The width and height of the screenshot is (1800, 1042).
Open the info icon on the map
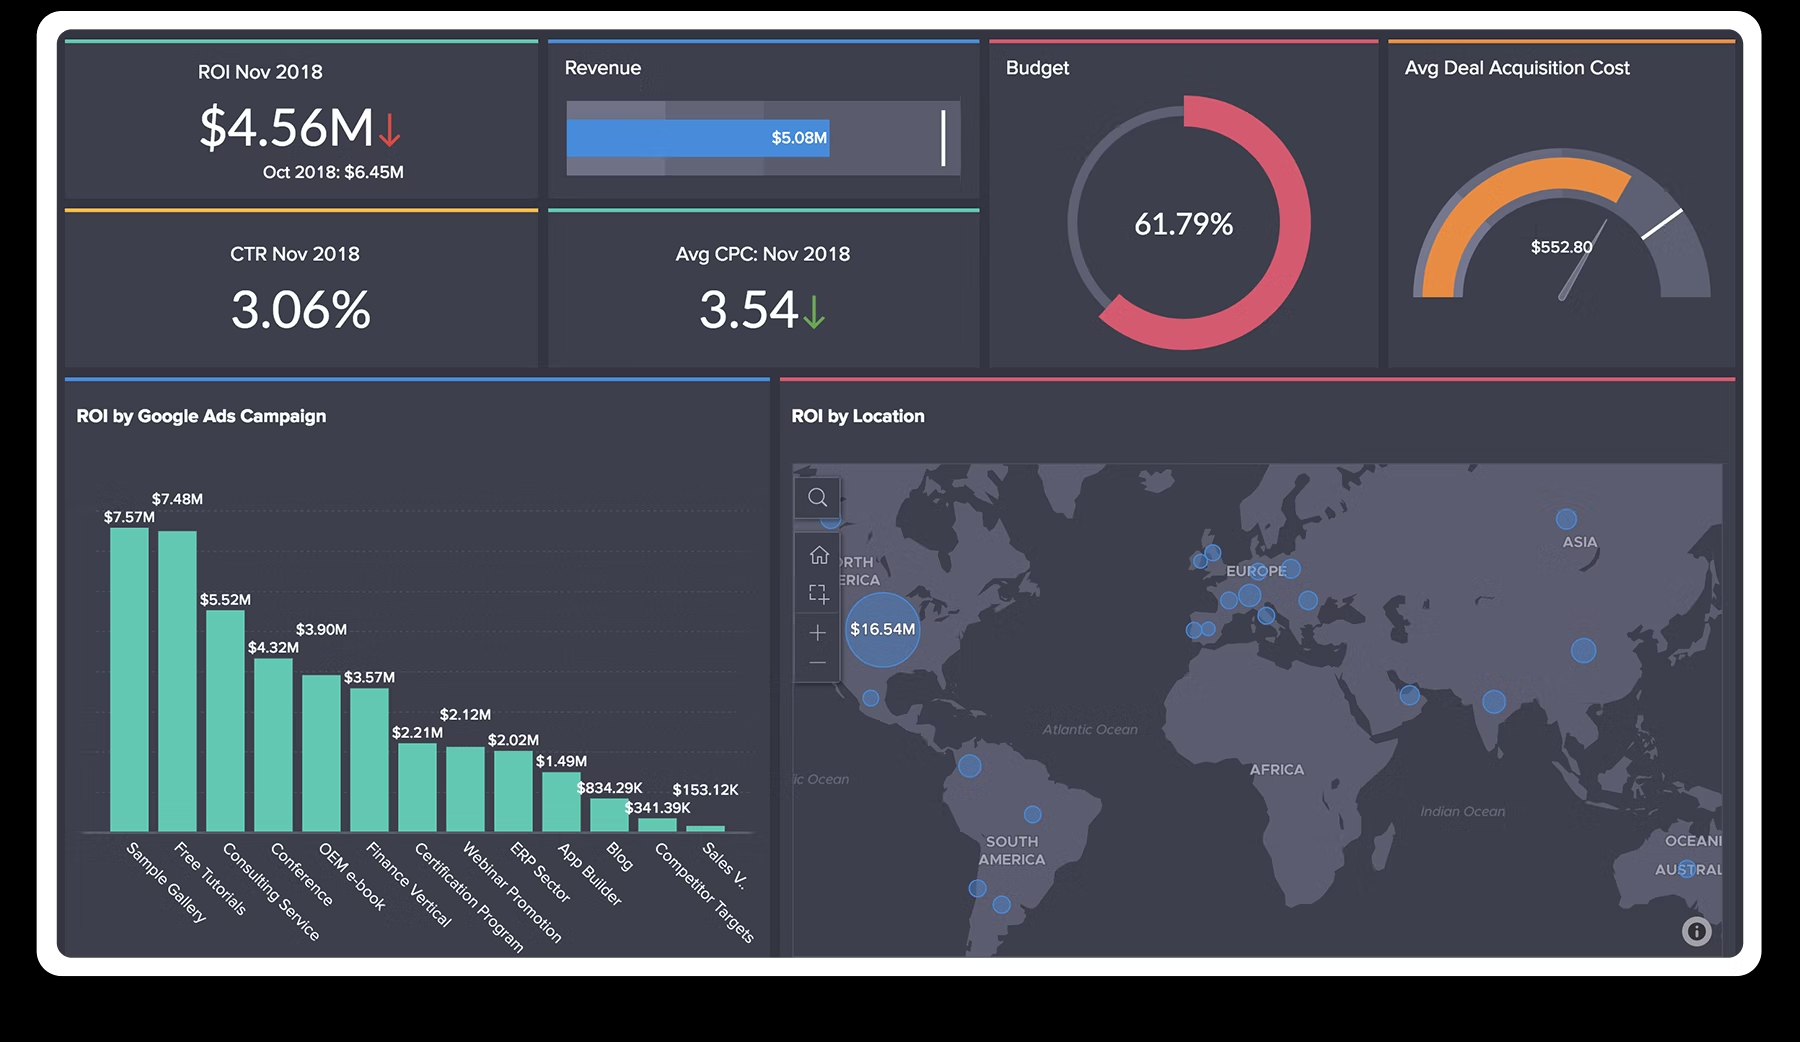[x=1696, y=932]
